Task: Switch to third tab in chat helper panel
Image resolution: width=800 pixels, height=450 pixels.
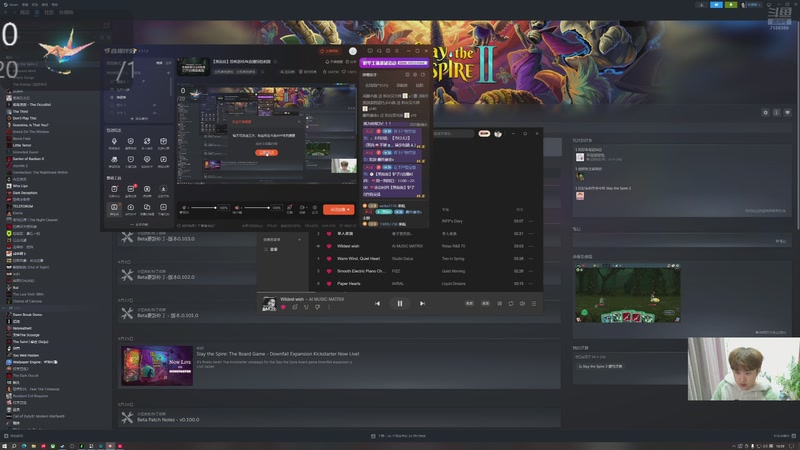Action: tap(419, 85)
